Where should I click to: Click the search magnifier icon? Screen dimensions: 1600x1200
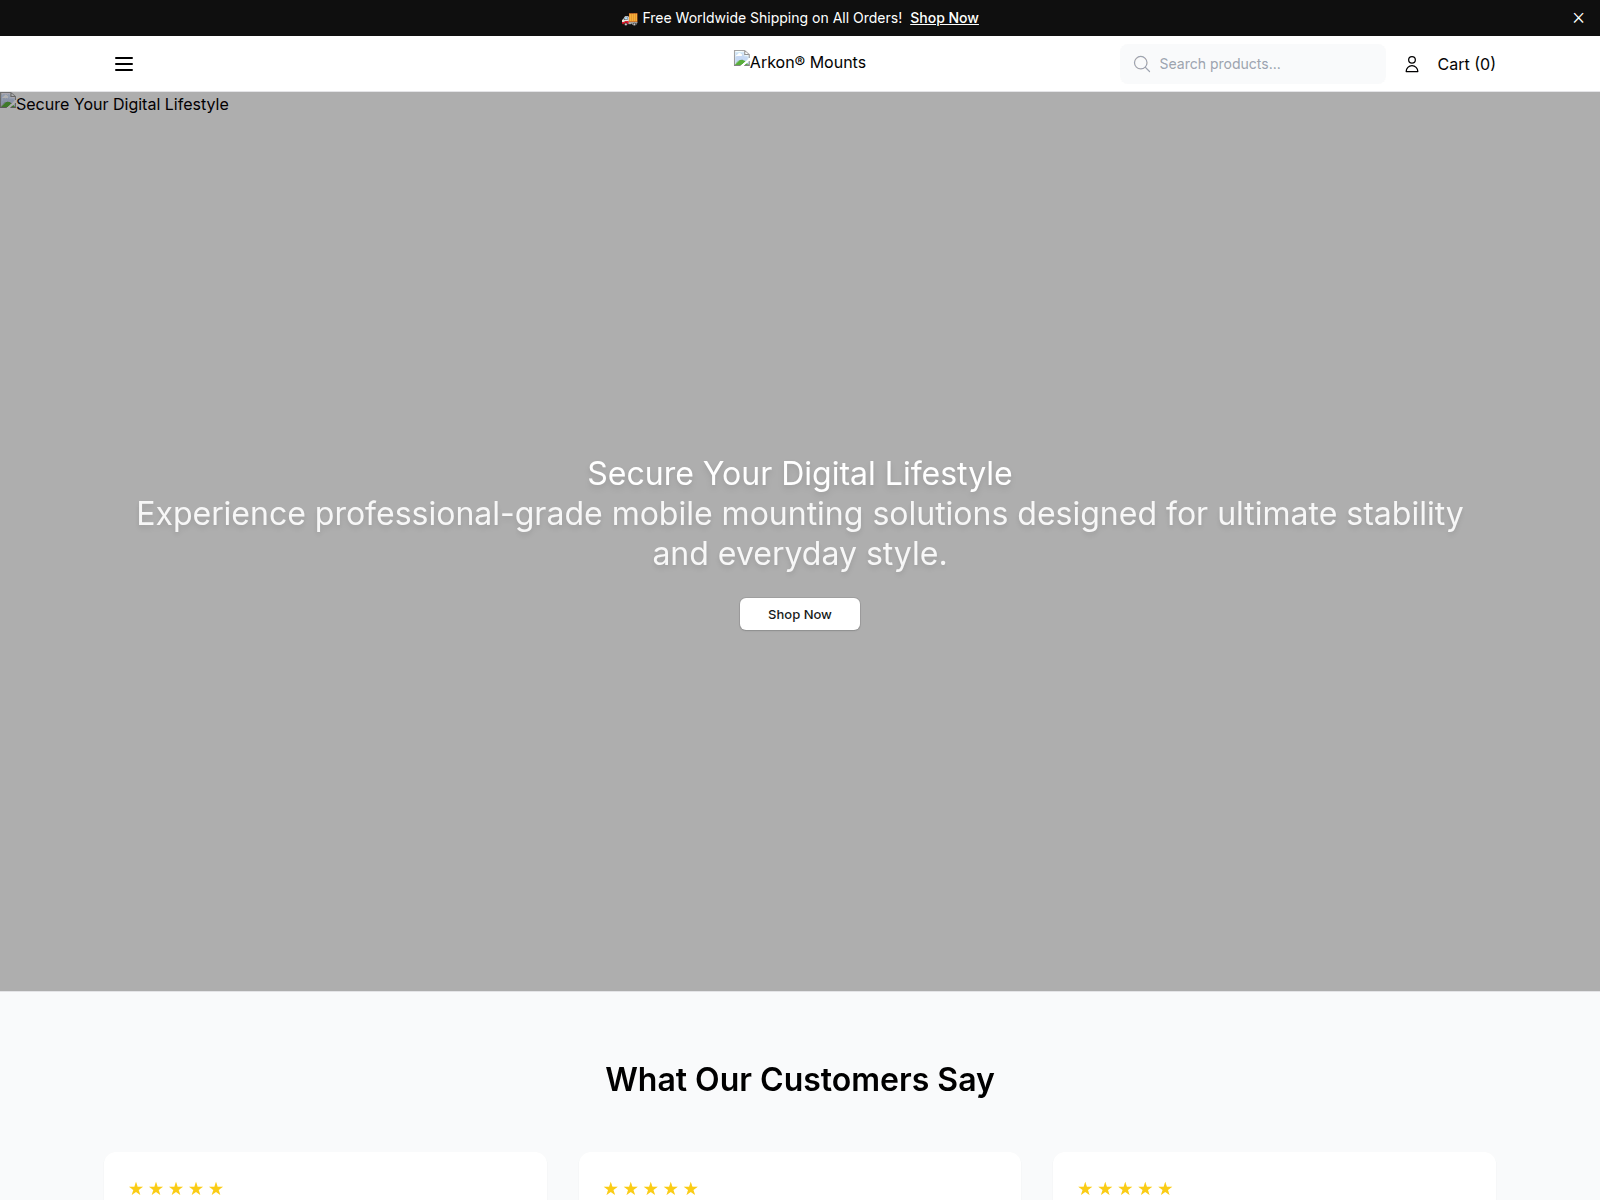pyautogui.click(x=1141, y=64)
